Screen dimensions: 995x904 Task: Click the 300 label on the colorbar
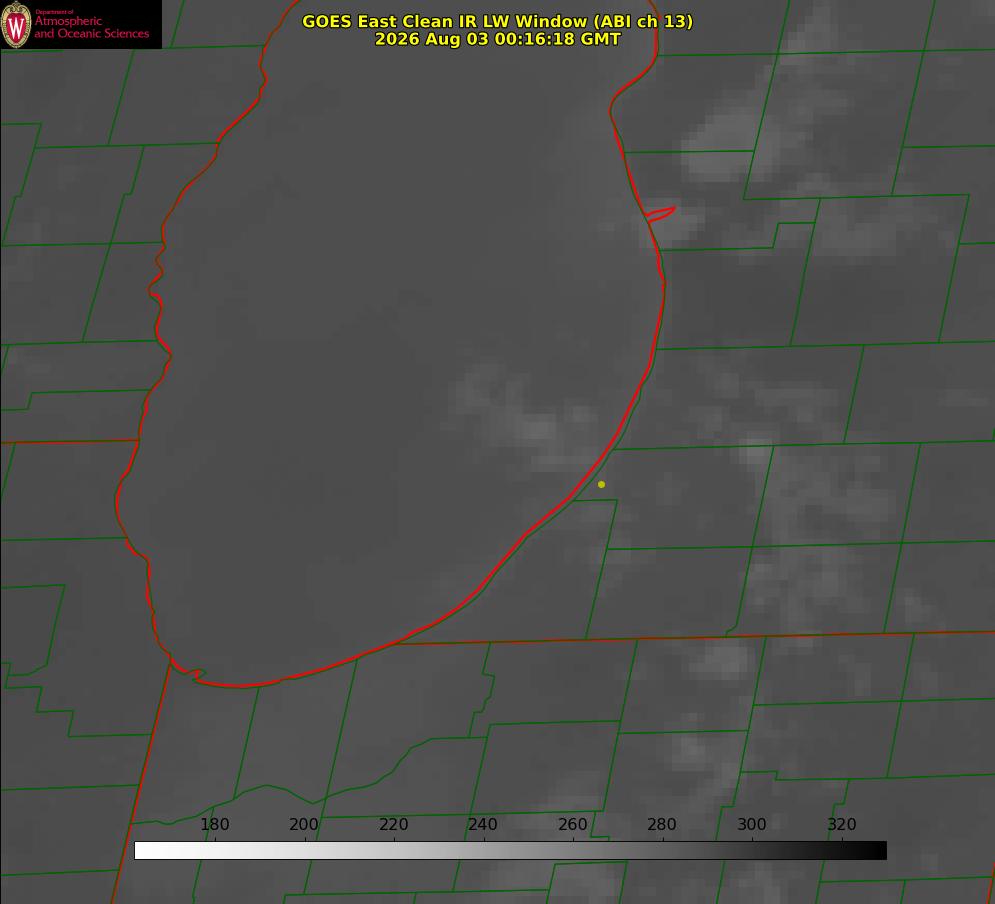(752, 824)
